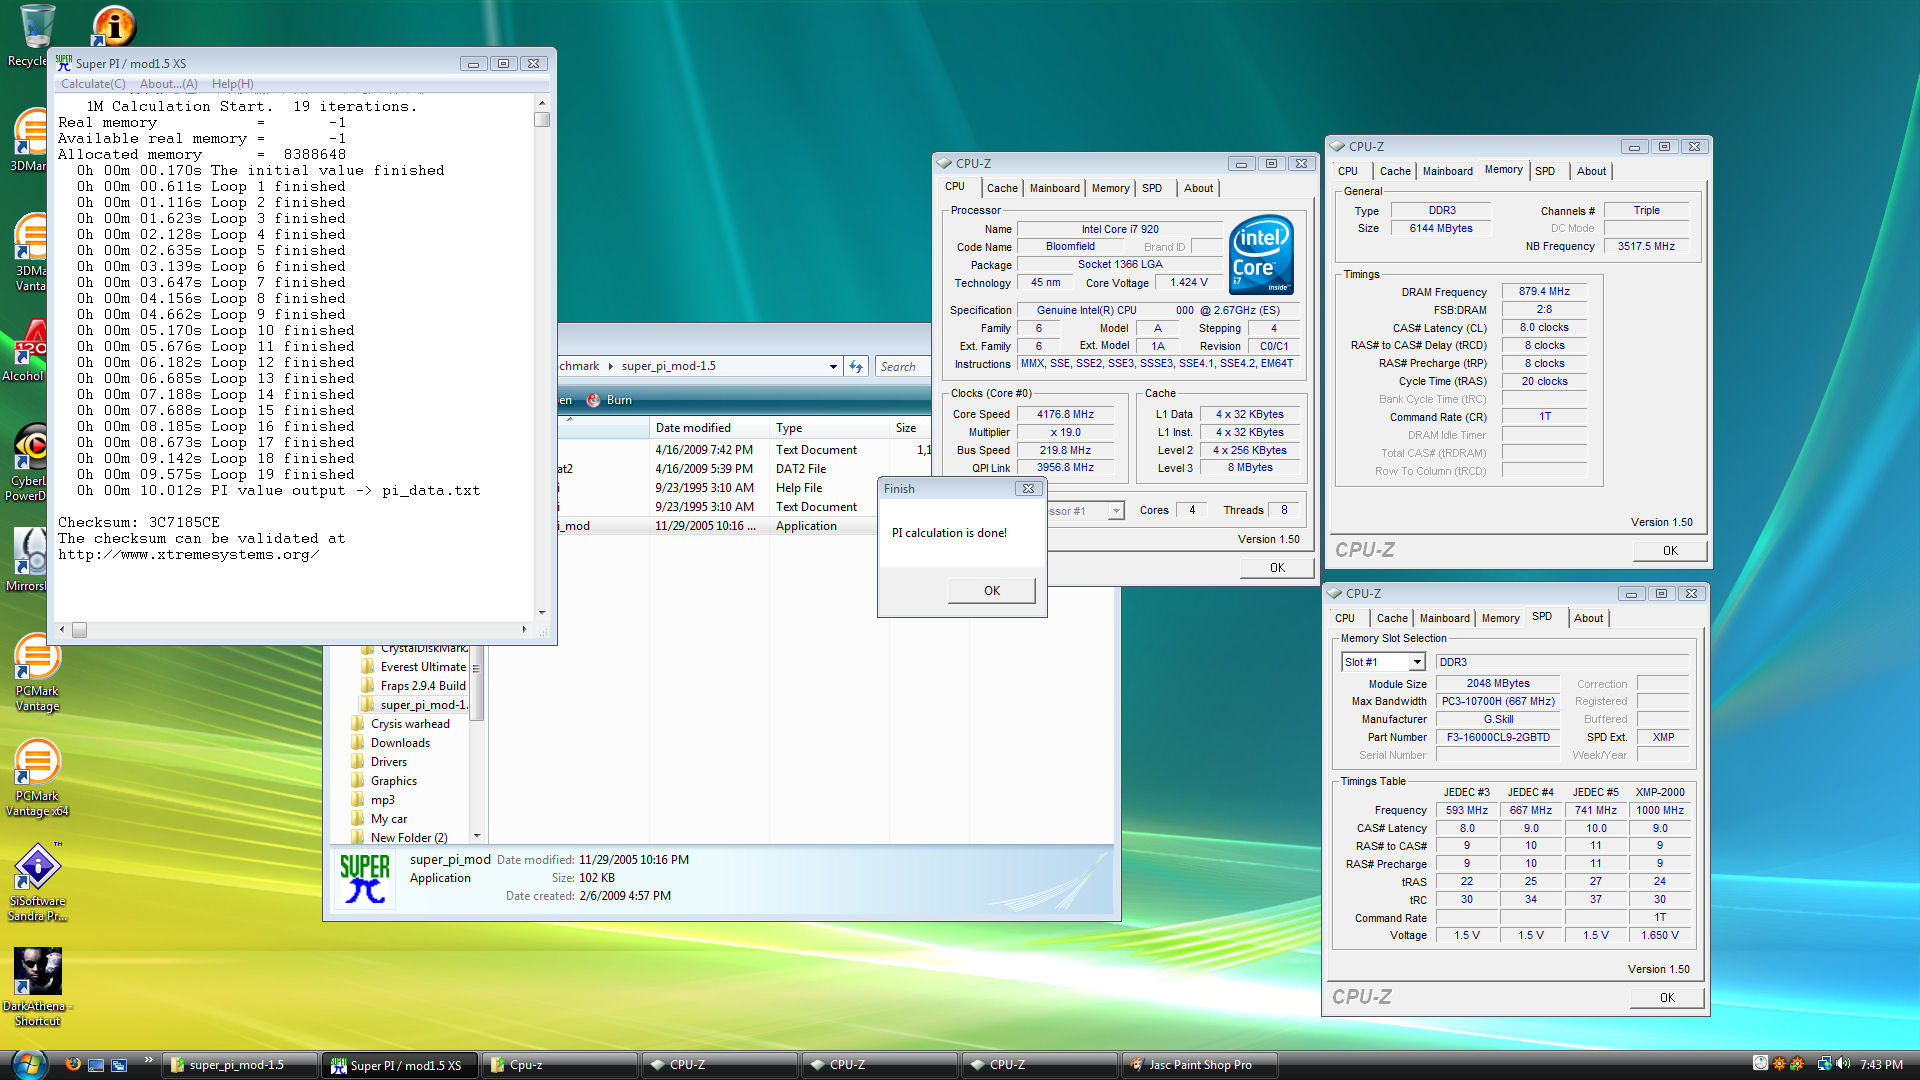
Task: Click OK in the CPU-Z Memory window
Action: tap(1670, 551)
